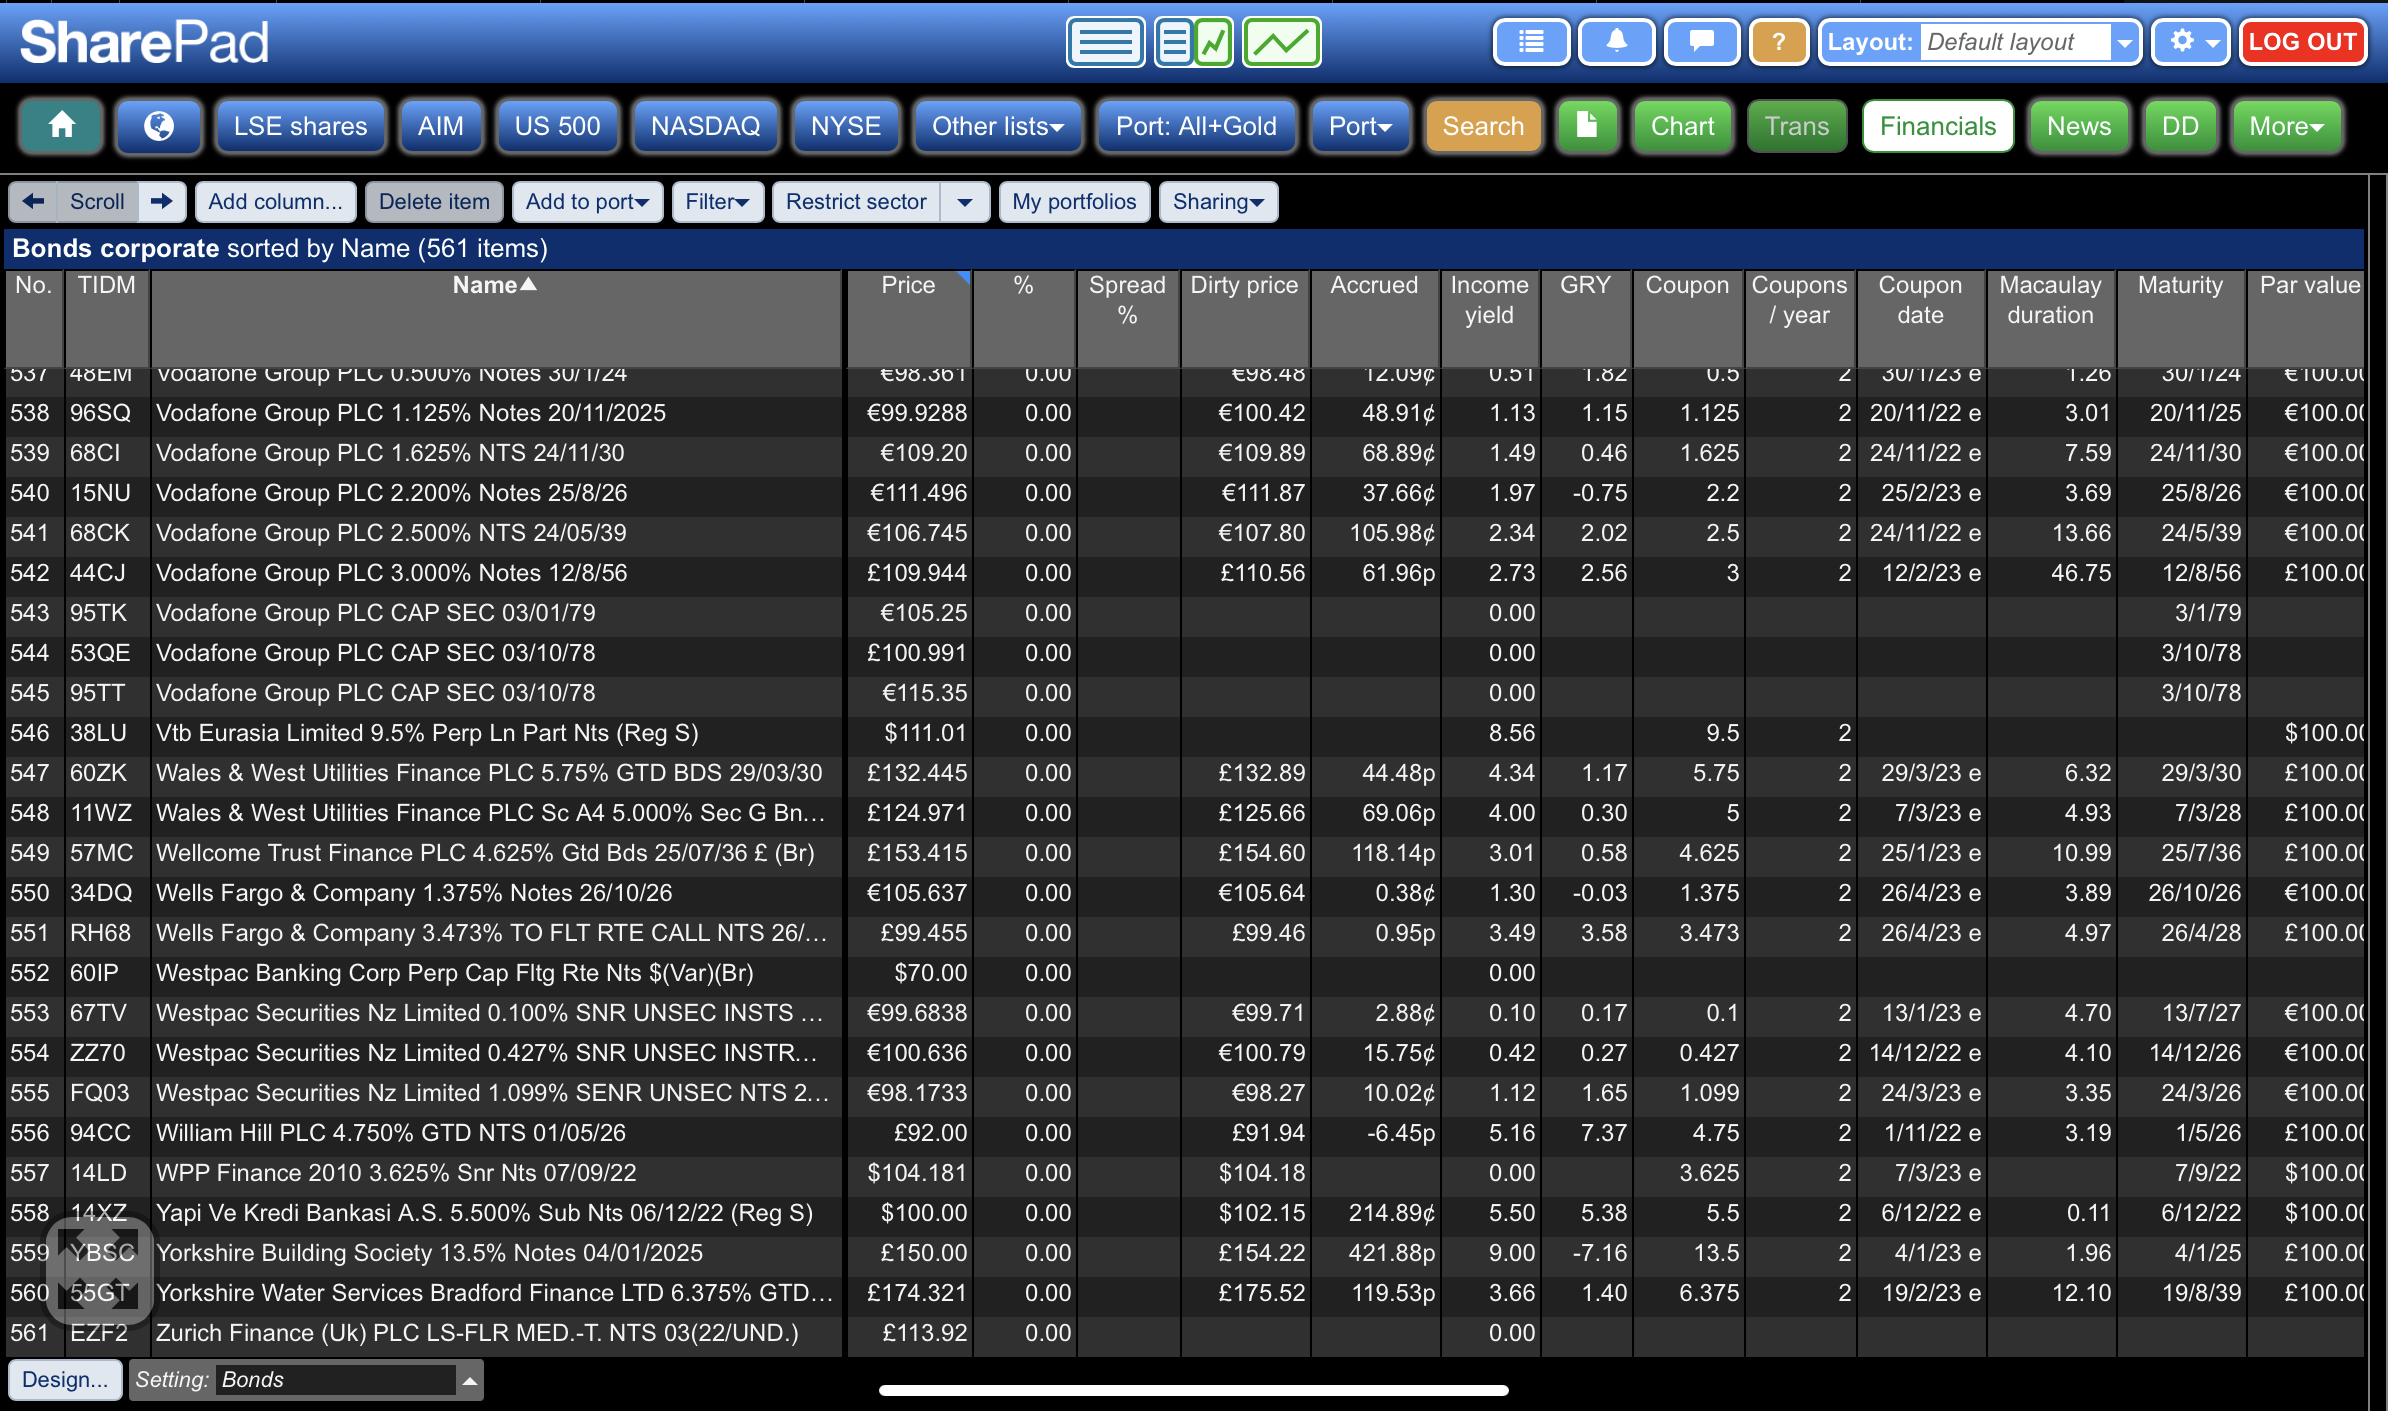Click the horizontal scrollbar at bottom
The width and height of the screenshot is (2388, 1411).
tap(1193, 1390)
